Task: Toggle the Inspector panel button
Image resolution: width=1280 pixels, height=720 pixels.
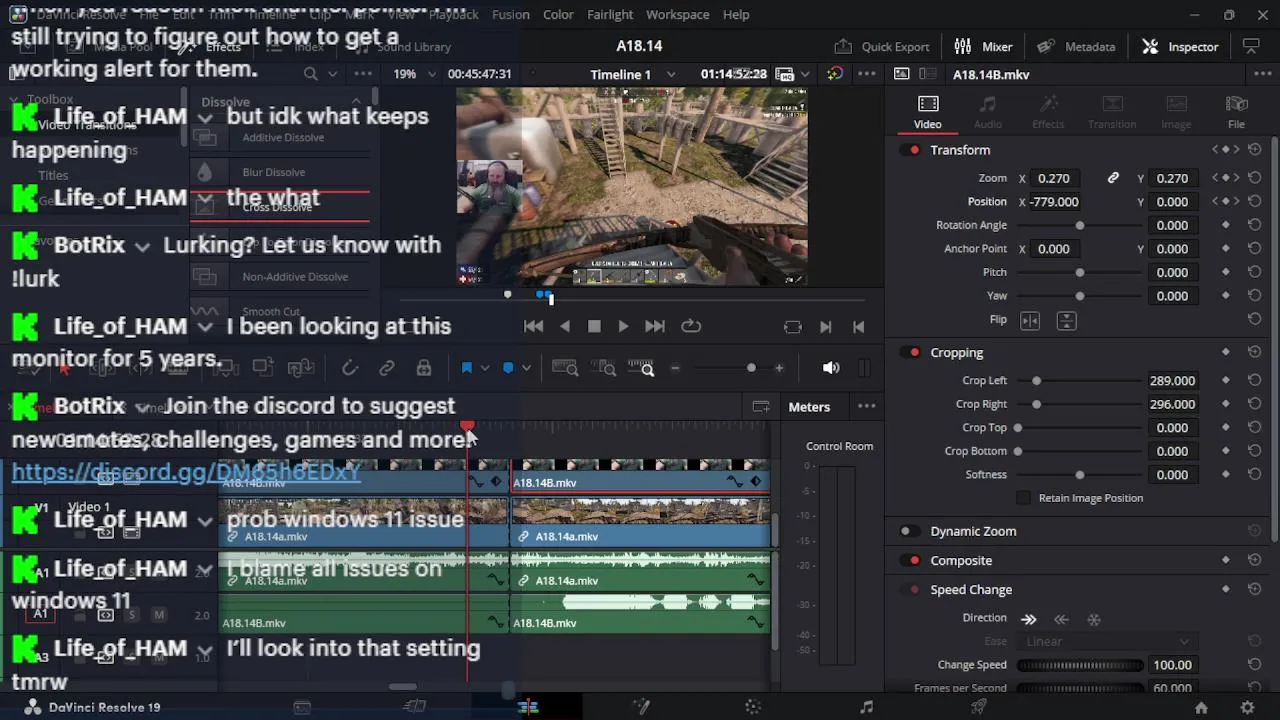Action: (x=1181, y=46)
